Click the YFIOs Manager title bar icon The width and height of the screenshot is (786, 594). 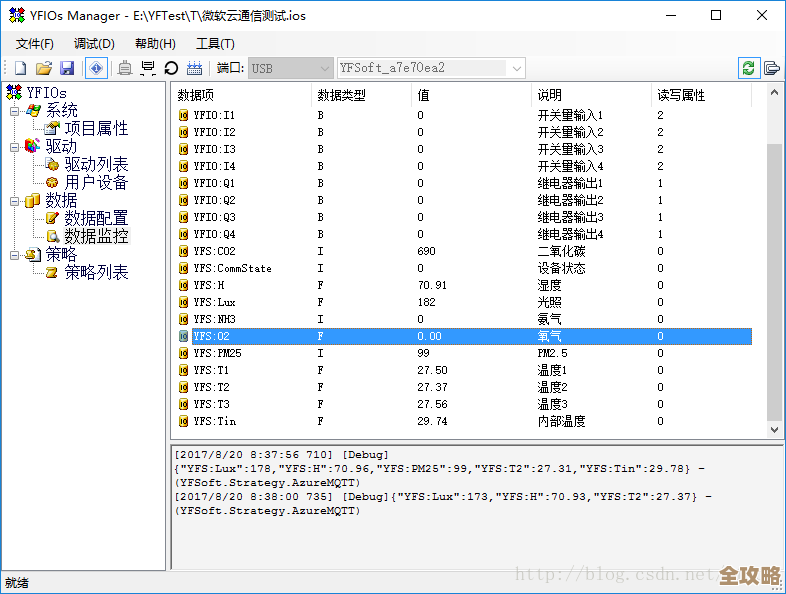[x=17, y=16]
